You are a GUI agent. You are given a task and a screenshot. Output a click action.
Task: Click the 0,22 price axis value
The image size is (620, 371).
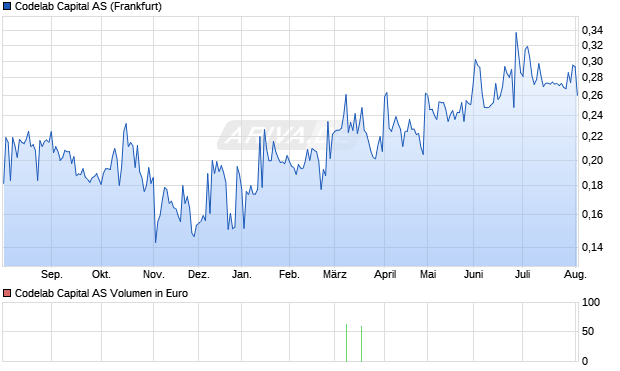point(592,136)
